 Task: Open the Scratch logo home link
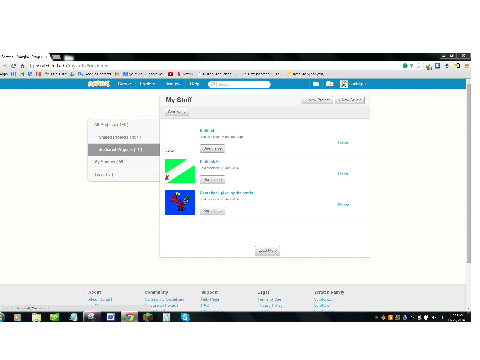click(98, 84)
